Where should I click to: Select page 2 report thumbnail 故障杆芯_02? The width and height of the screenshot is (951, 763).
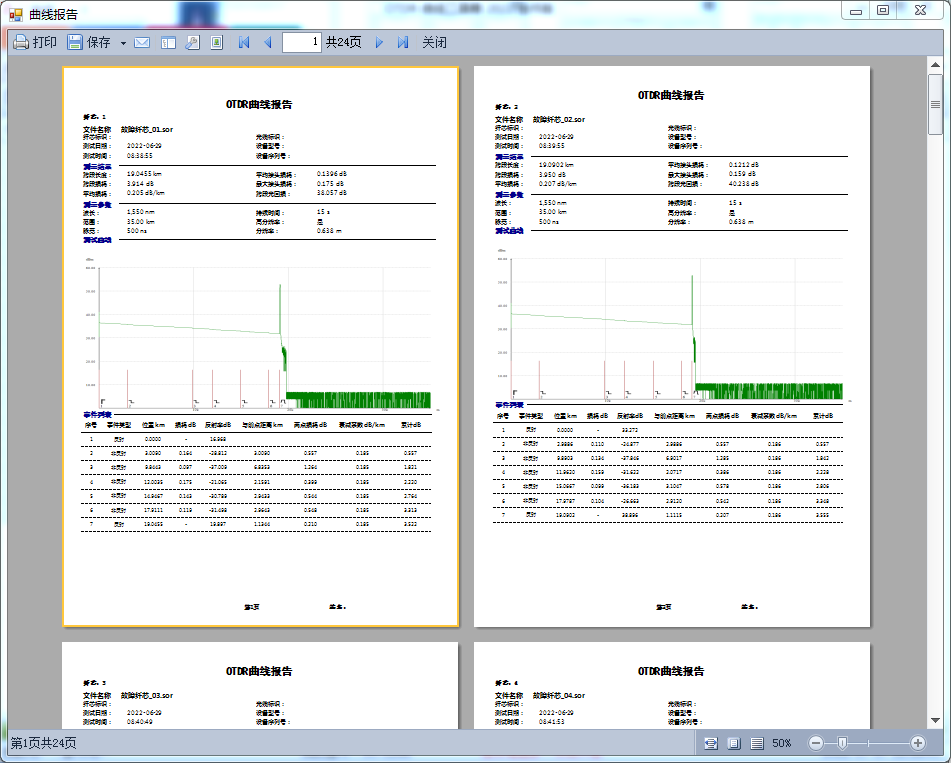tap(671, 346)
